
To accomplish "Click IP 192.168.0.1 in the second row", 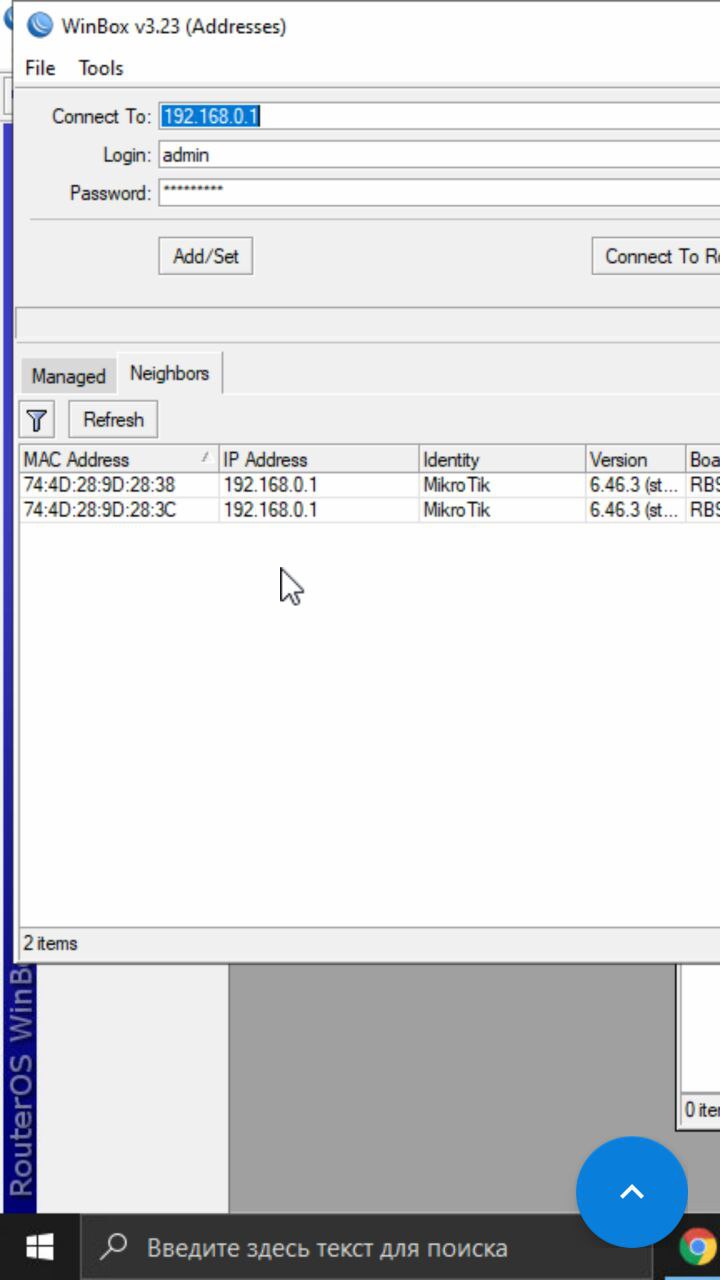I will click(x=270, y=509).
